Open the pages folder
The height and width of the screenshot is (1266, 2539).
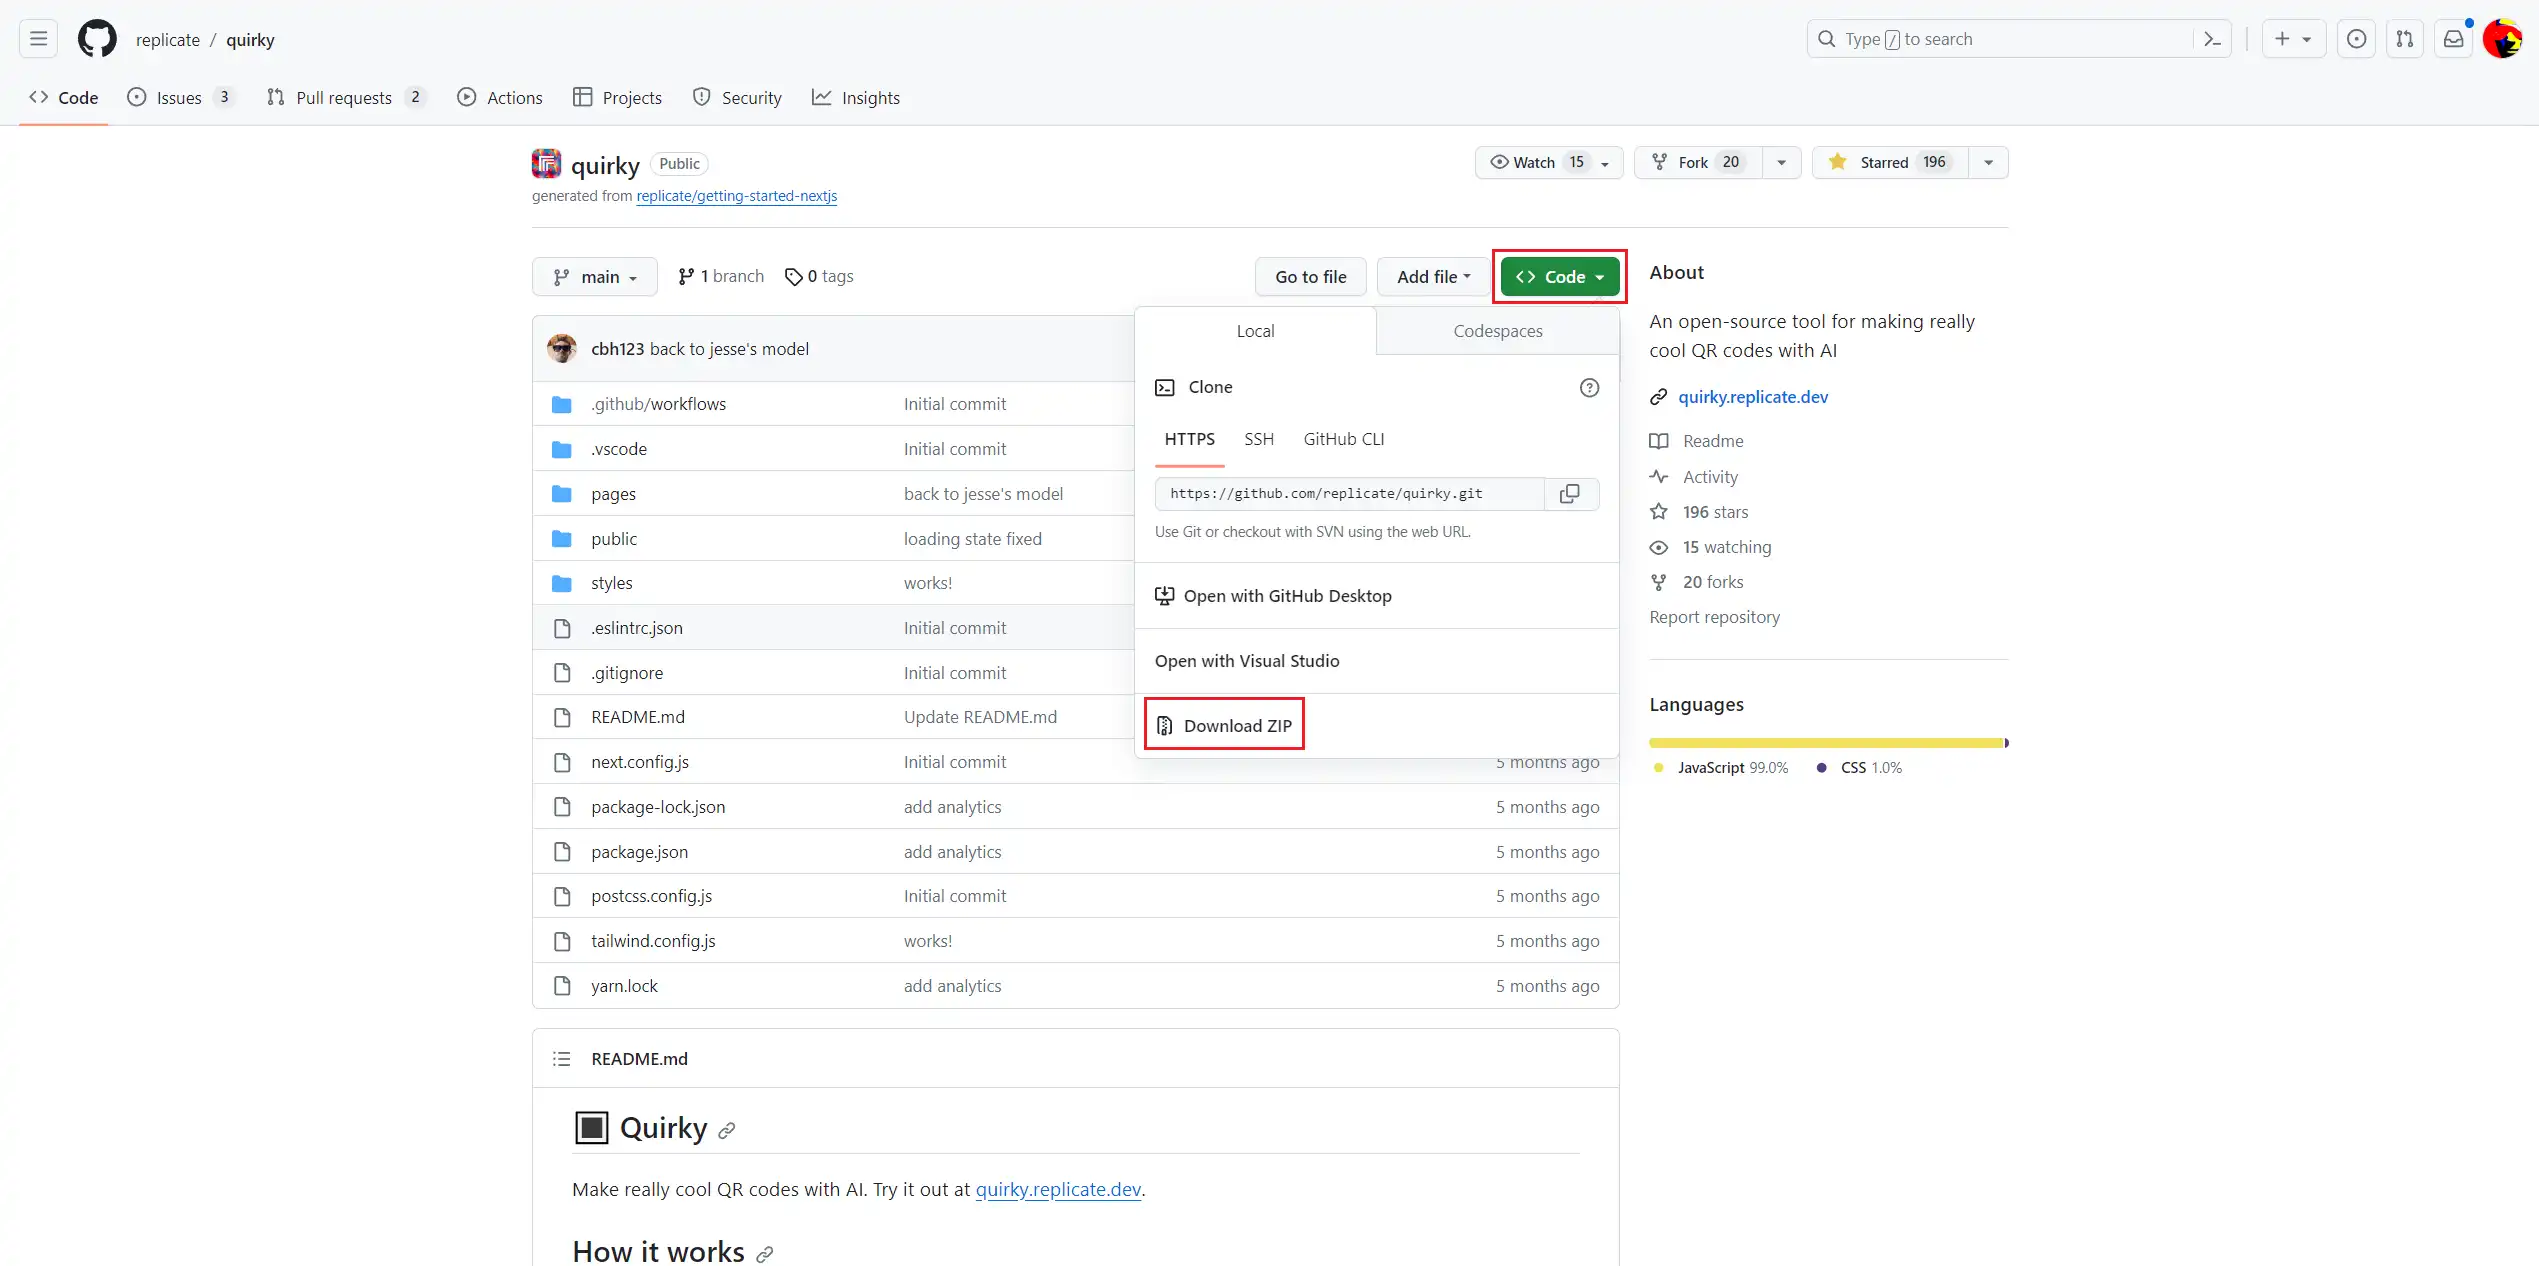click(613, 494)
